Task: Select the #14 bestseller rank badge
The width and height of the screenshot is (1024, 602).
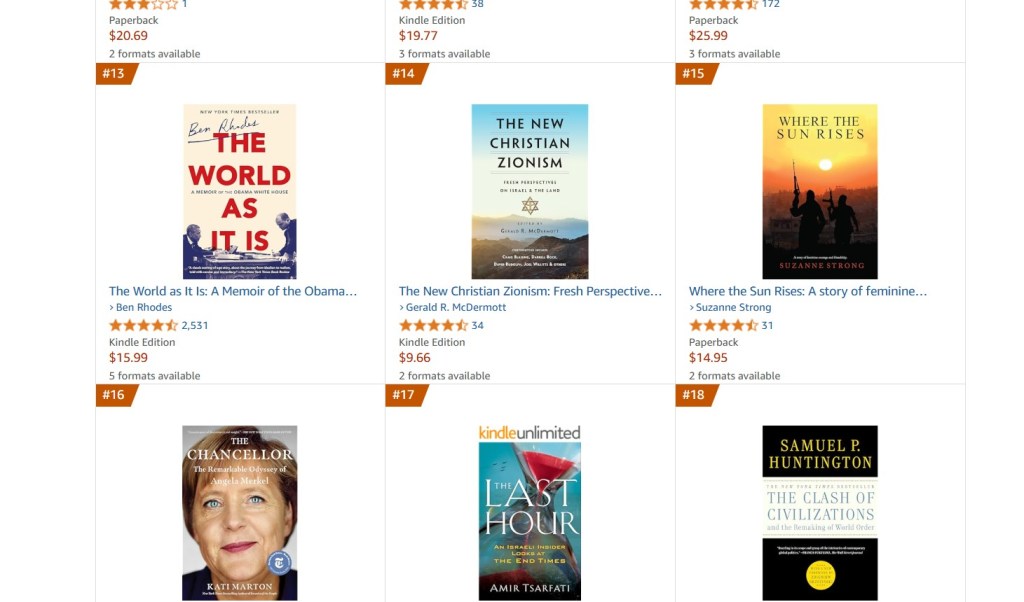Action: click(404, 73)
